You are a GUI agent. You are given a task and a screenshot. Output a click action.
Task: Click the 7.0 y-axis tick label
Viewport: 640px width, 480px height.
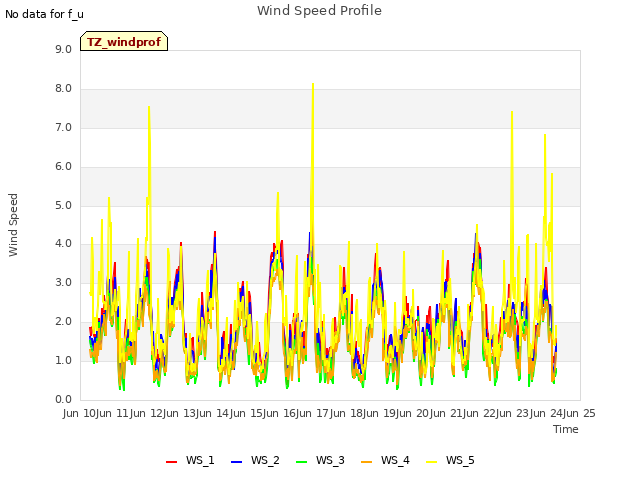tap(63, 128)
